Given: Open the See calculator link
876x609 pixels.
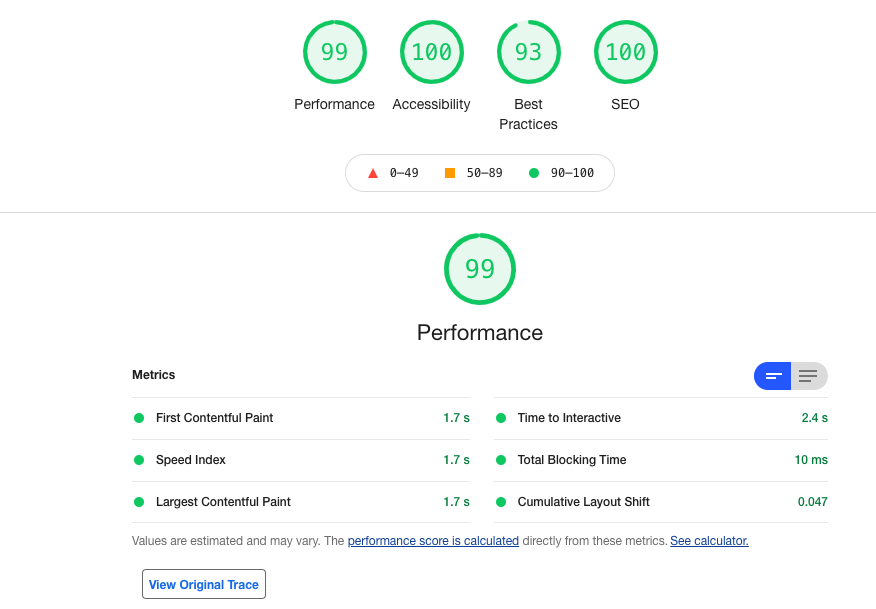Looking at the screenshot, I should pos(709,541).
